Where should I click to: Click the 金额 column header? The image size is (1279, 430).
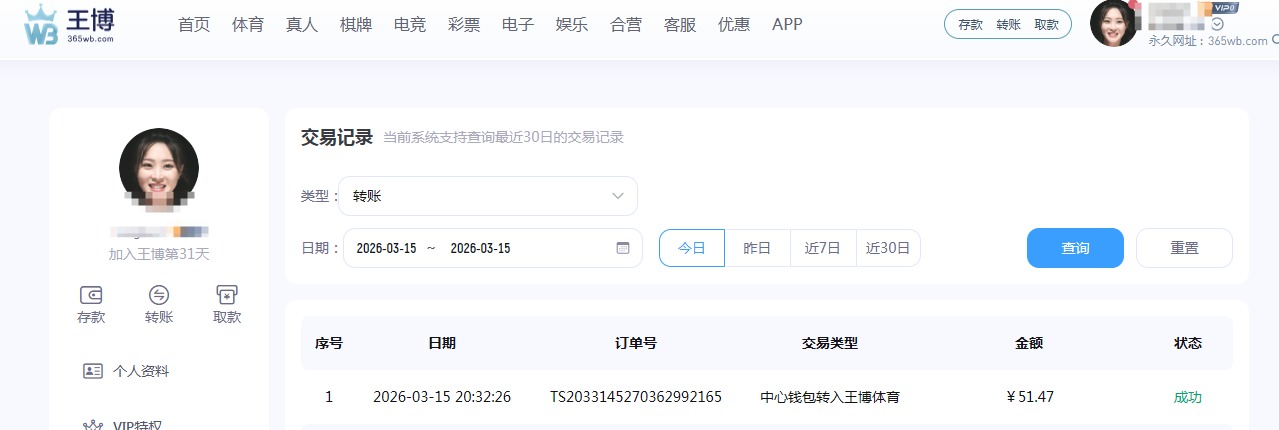(1029, 343)
